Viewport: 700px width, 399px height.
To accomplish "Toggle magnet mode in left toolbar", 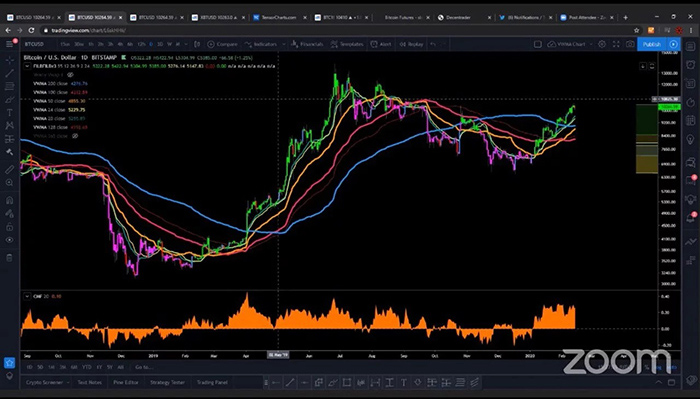I will click(9, 200).
